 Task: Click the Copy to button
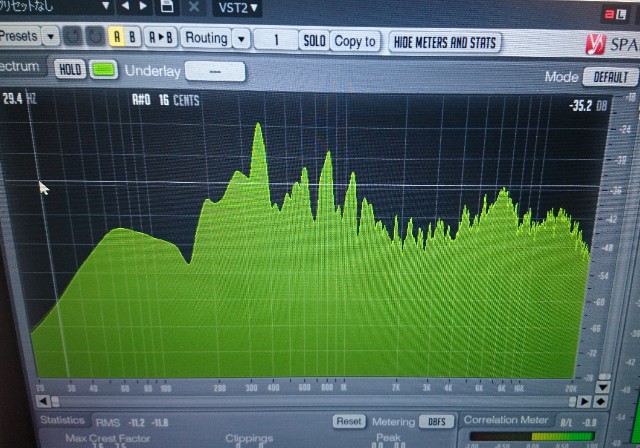pyautogui.click(x=355, y=41)
